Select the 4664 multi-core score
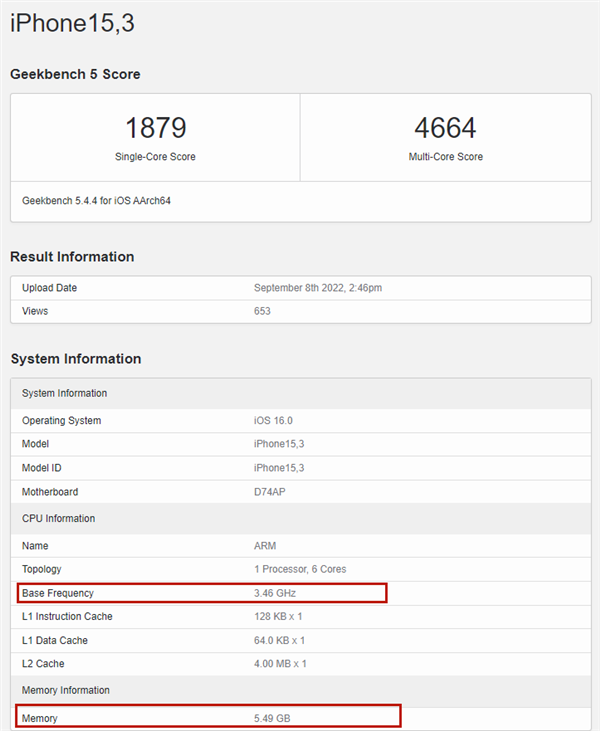600x731 pixels. (x=445, y=129)
